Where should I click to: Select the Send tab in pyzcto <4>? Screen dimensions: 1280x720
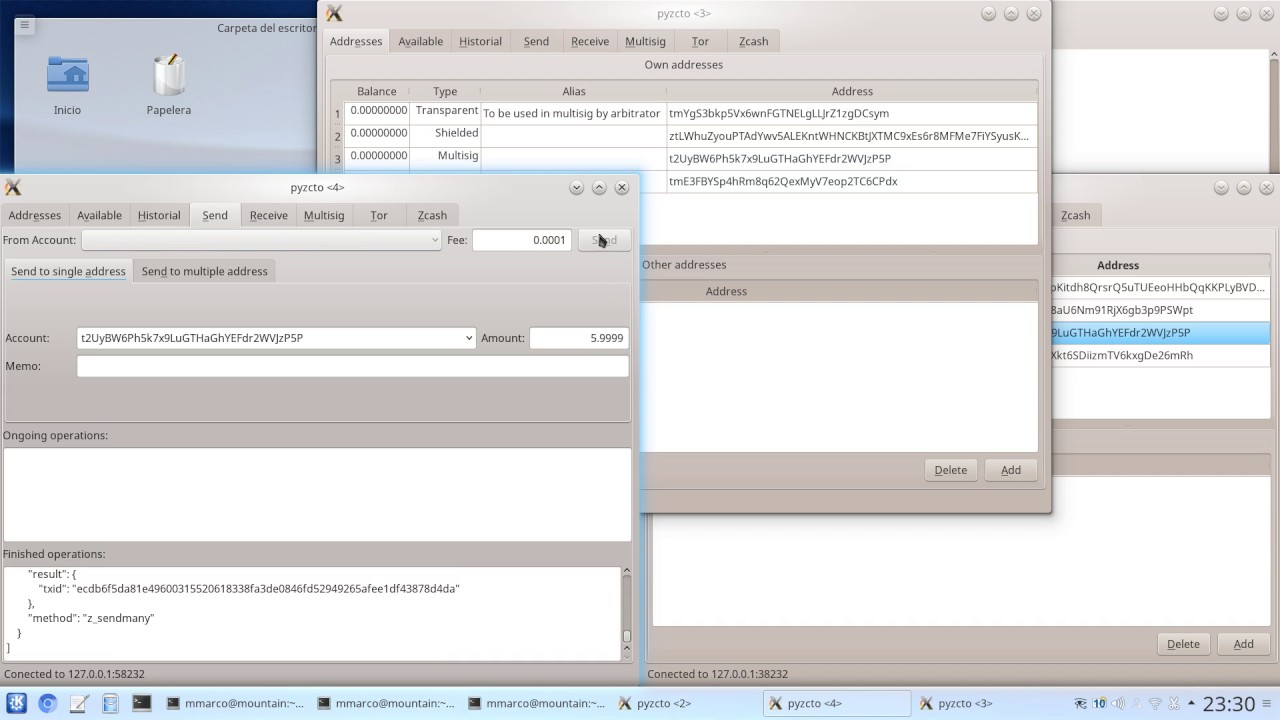(215, 215)
